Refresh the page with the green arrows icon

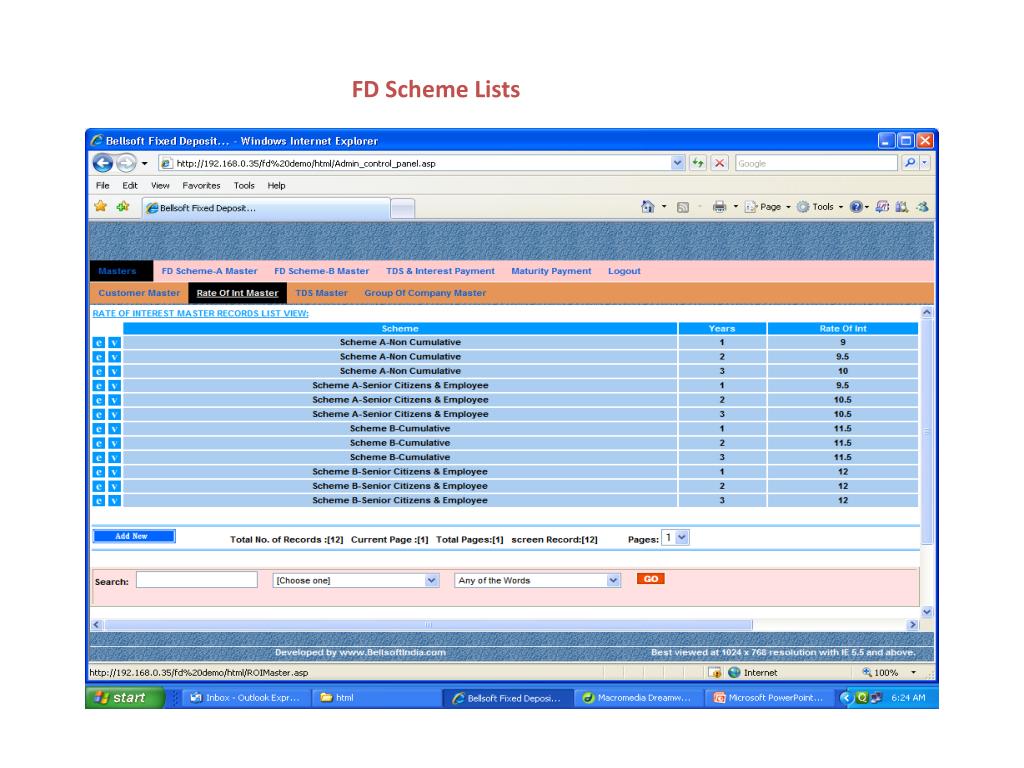coord(699,163)
